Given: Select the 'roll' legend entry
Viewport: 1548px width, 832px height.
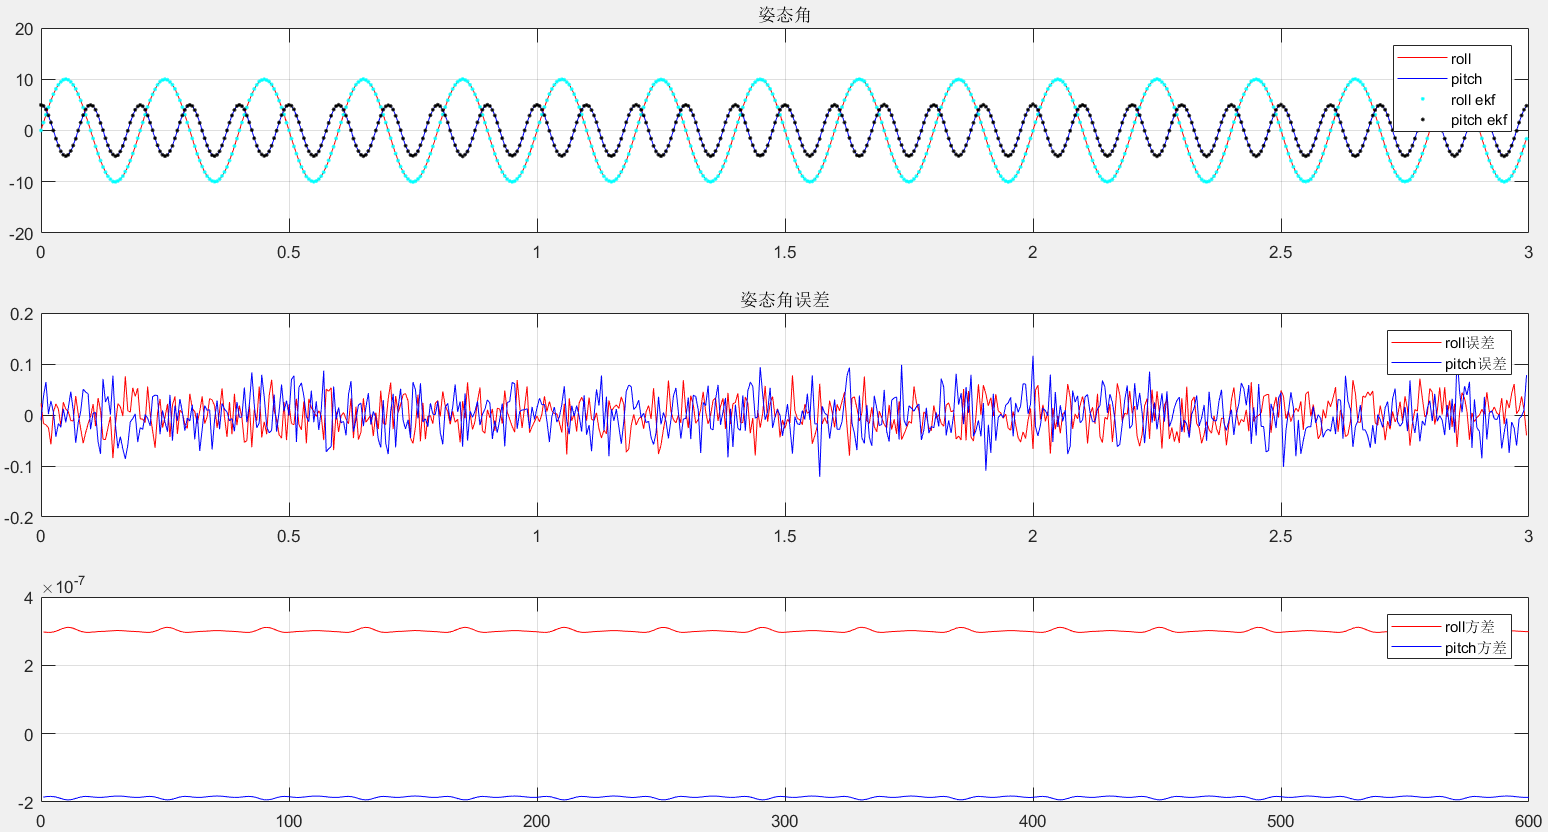Looking at the screenshot, I should [x=1452, y=59].
